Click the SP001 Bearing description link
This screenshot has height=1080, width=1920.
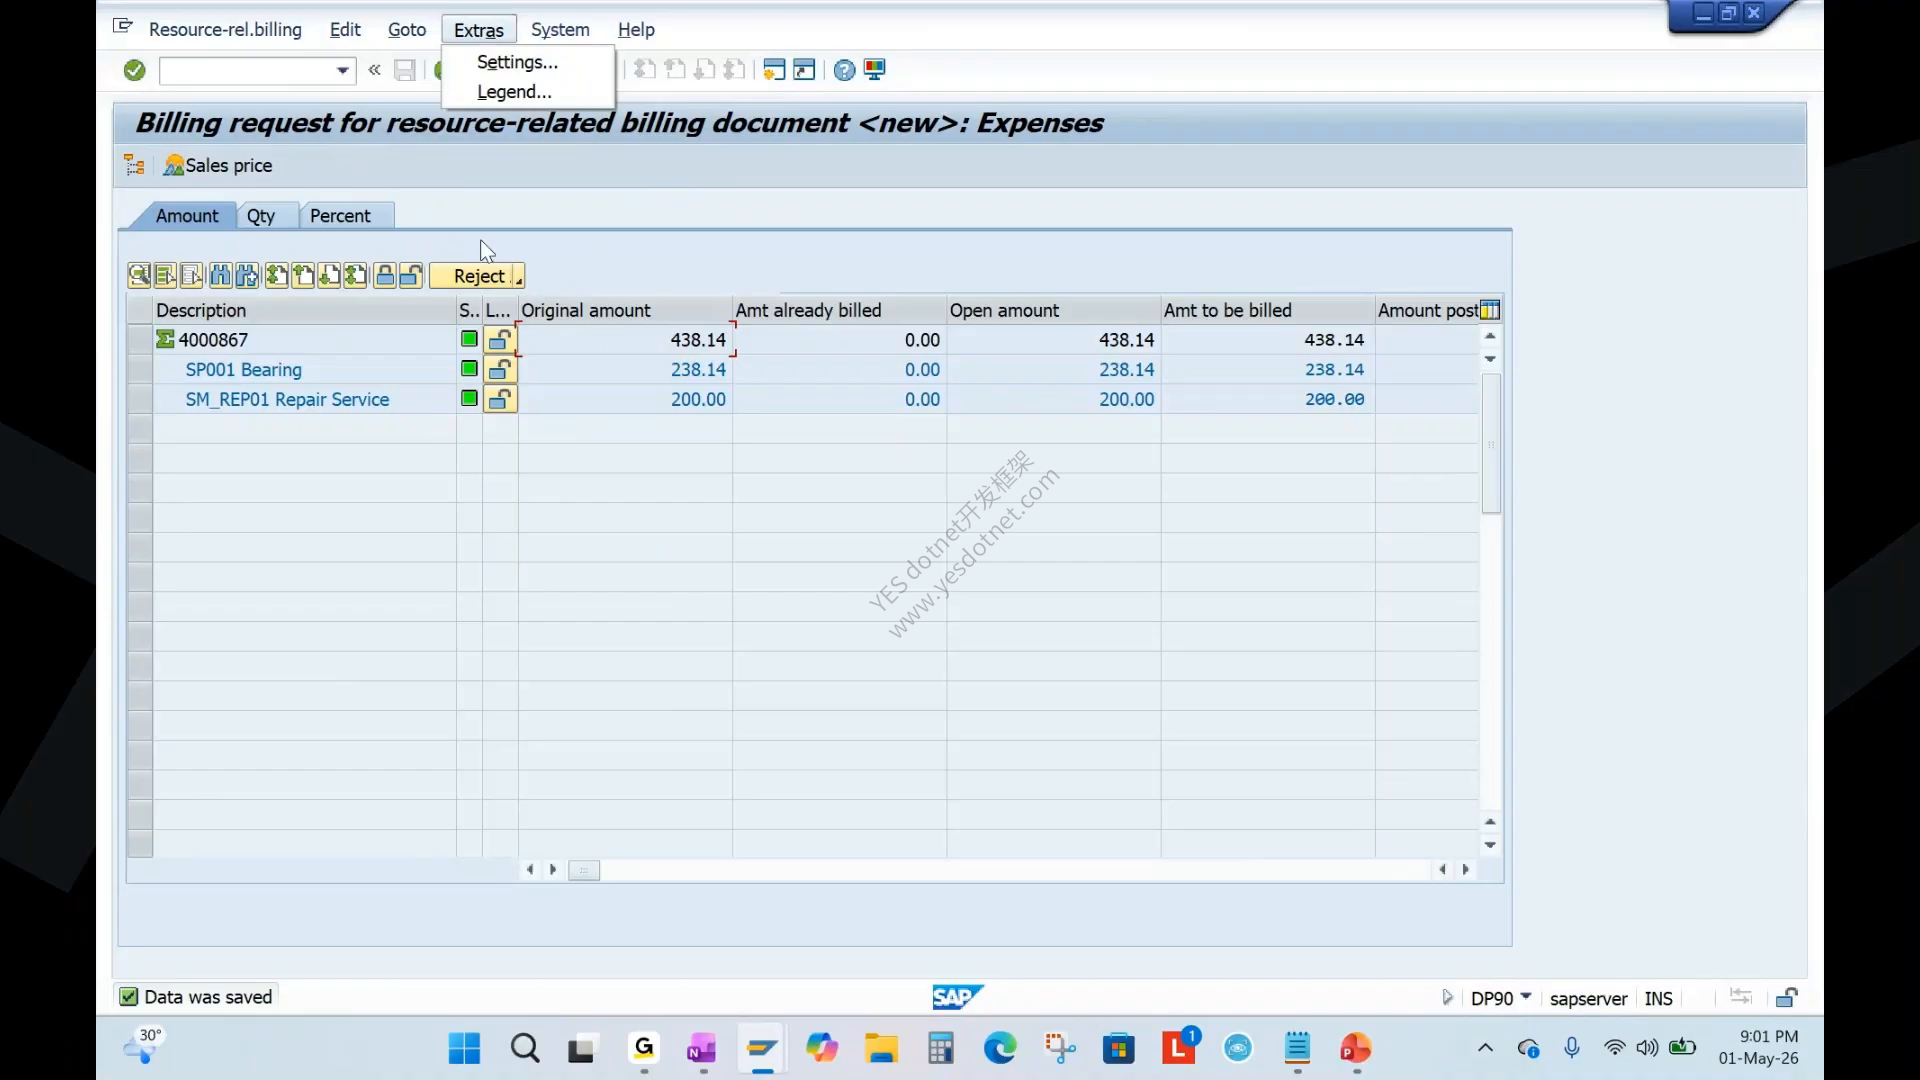click(x=243, y=370)
